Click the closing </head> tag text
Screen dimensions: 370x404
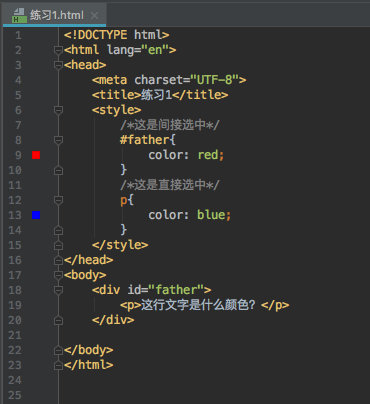tap(89, 260)
